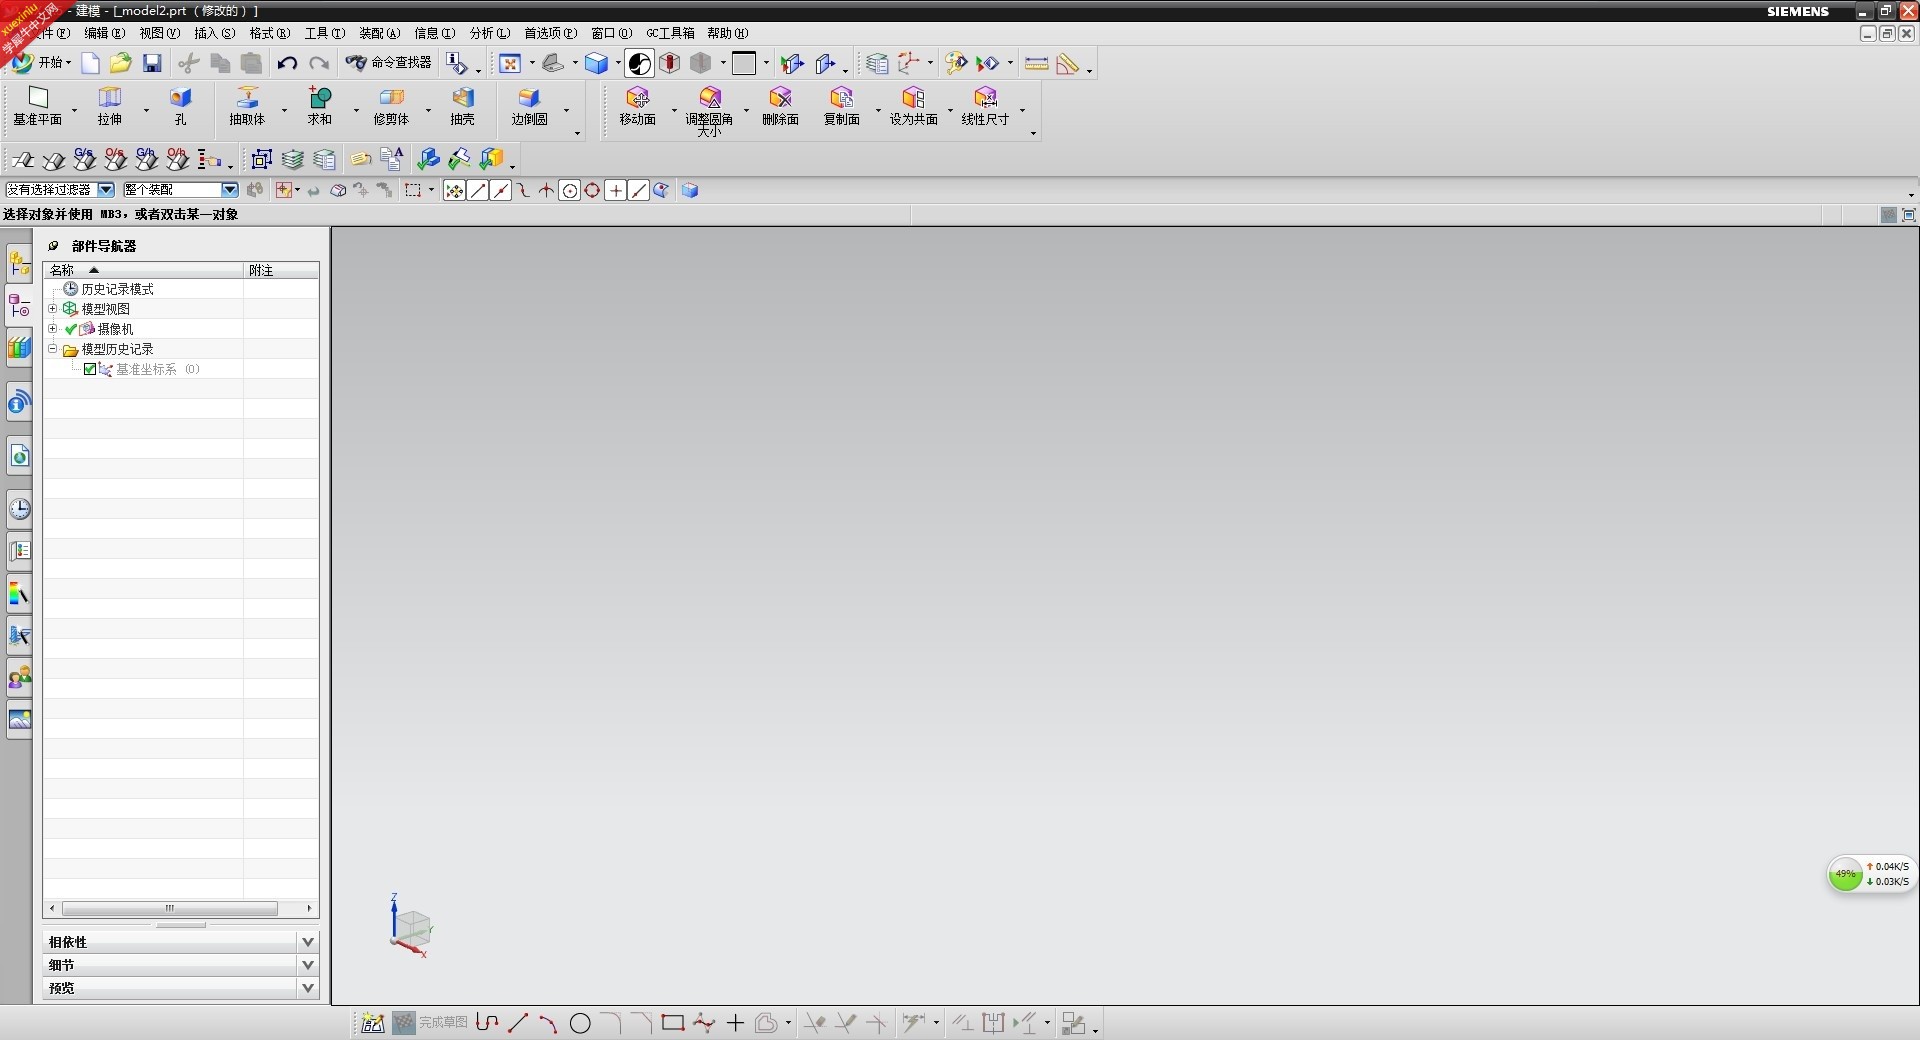The width and height of the screenshot is (1920, 1040).
Task: Expand the 摄像机 tree node
Action: [x=53, y=329]
